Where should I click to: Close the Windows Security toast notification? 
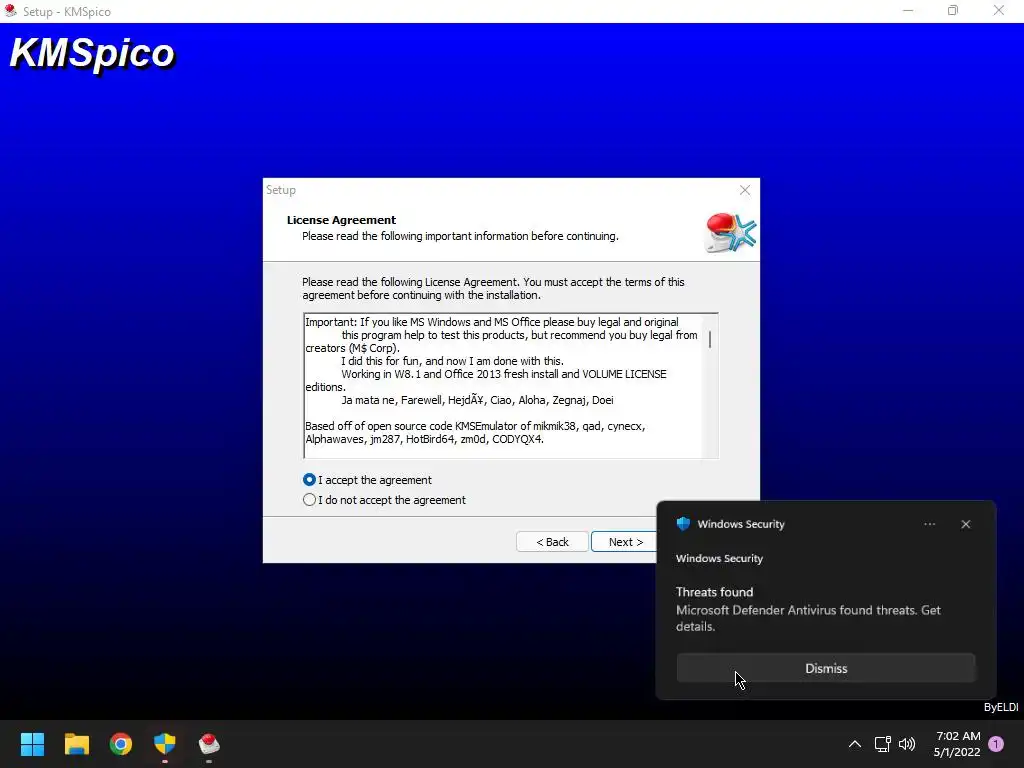point(966,524)
